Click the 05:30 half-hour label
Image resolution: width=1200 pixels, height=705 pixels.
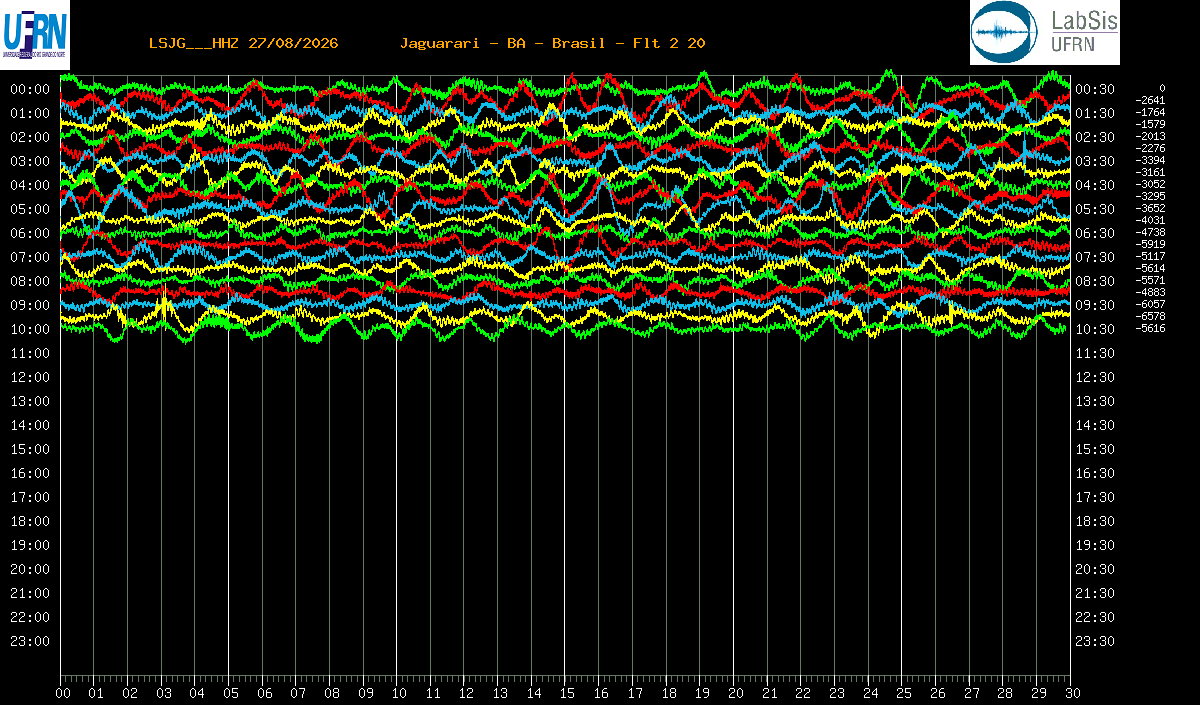tap(1095, 209)
